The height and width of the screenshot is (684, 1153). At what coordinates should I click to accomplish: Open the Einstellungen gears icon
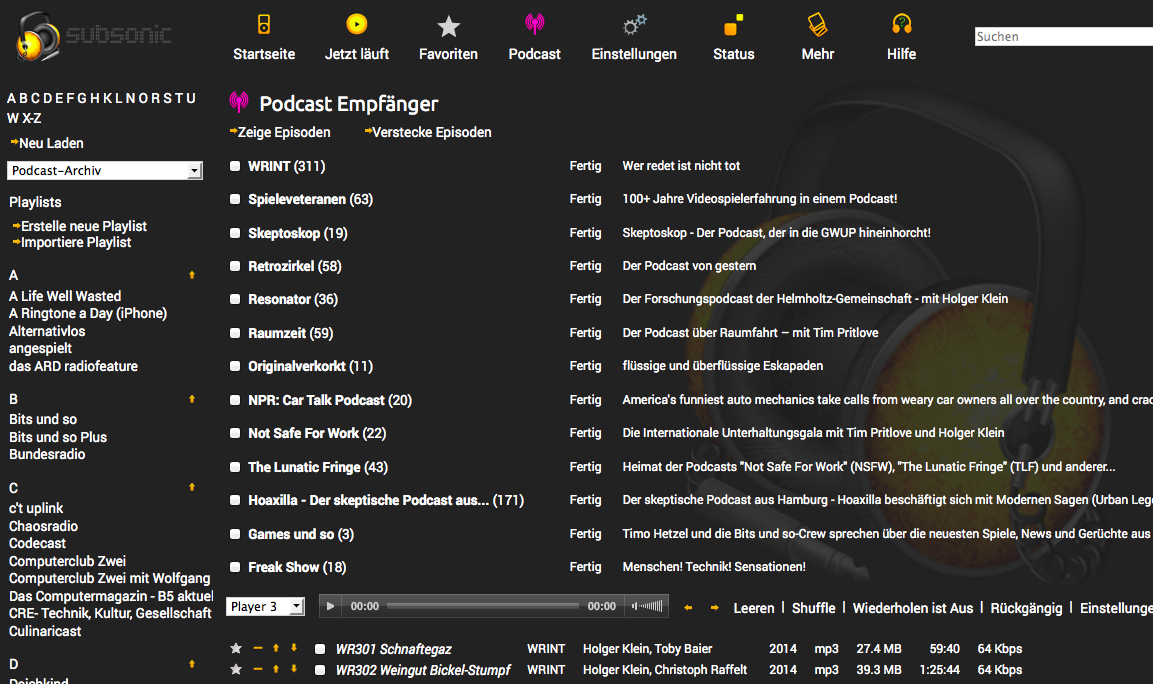pos(635,24)
